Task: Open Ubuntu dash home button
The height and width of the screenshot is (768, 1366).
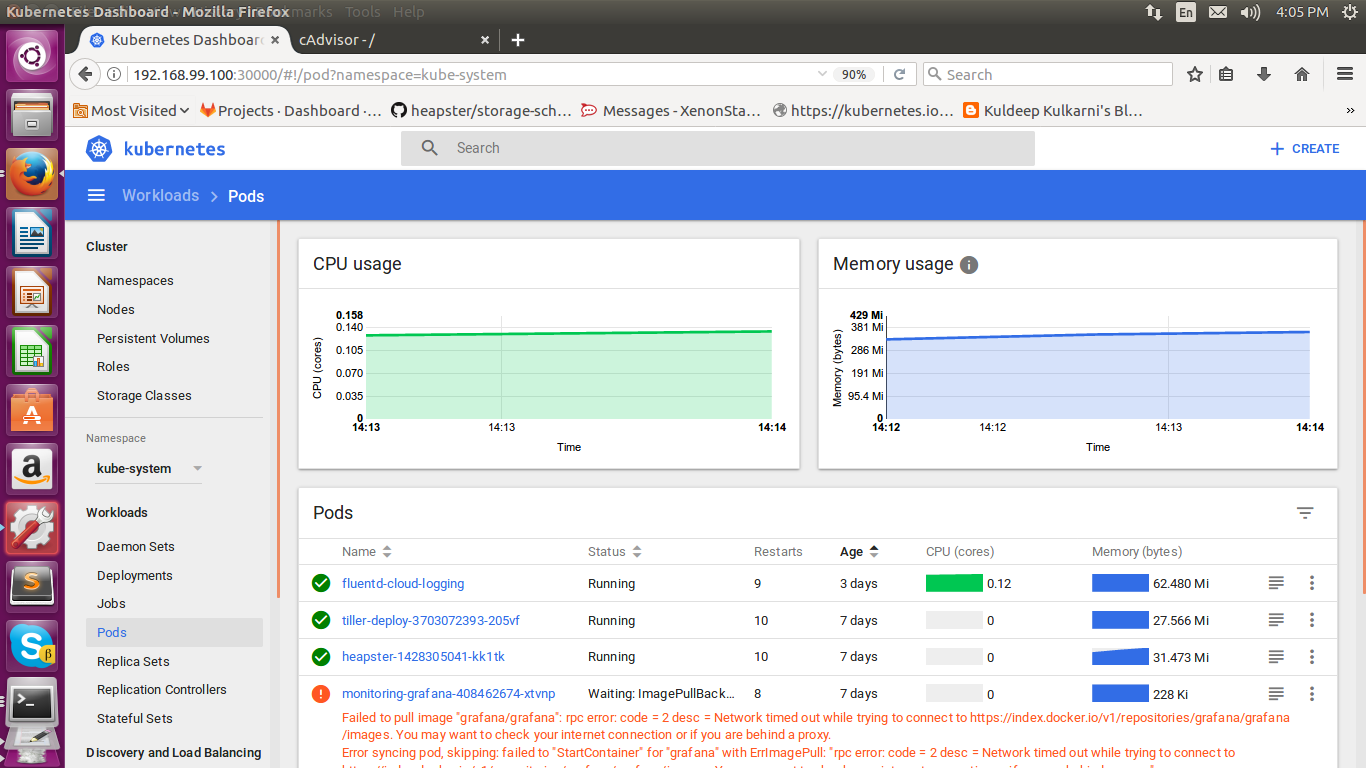Action: [x=33, y=57]
